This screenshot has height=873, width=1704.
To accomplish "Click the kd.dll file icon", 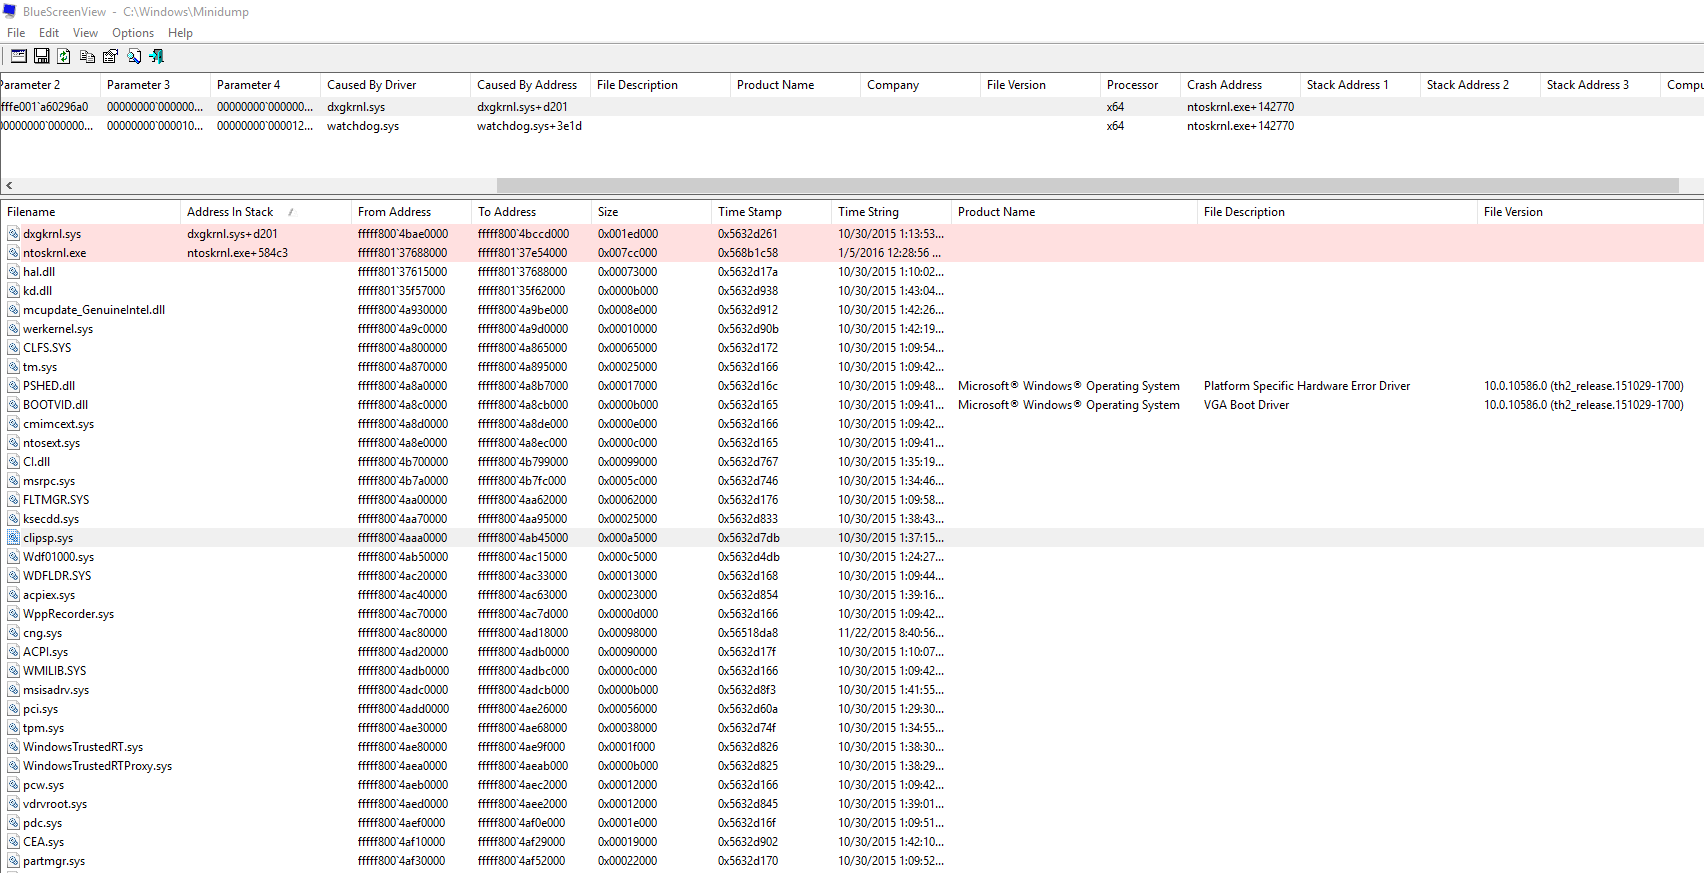I will (x=14, y=291).
